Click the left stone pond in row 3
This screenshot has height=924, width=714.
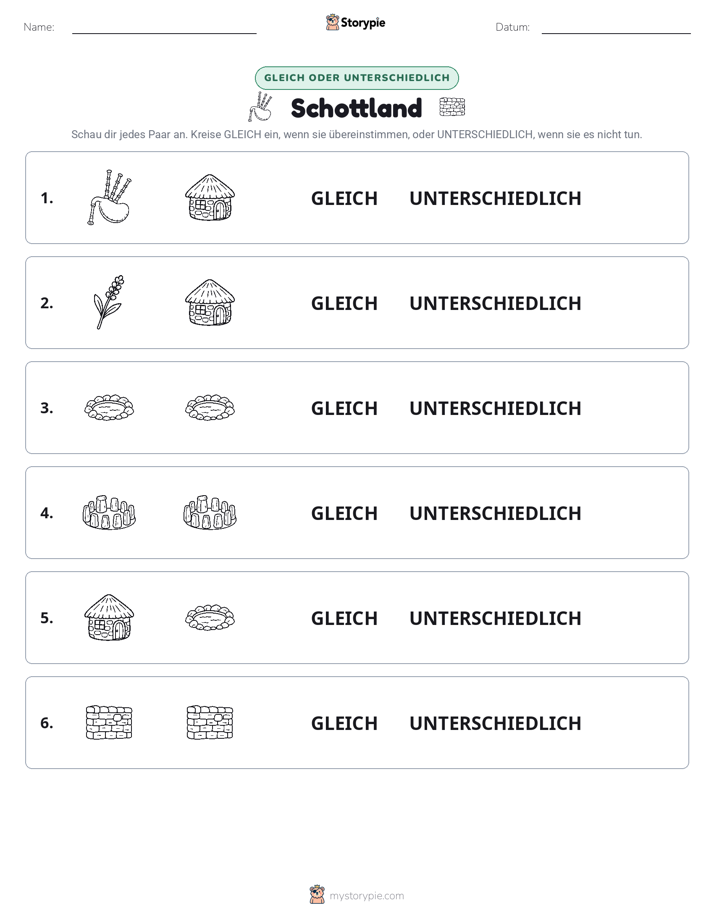point(109,407)
